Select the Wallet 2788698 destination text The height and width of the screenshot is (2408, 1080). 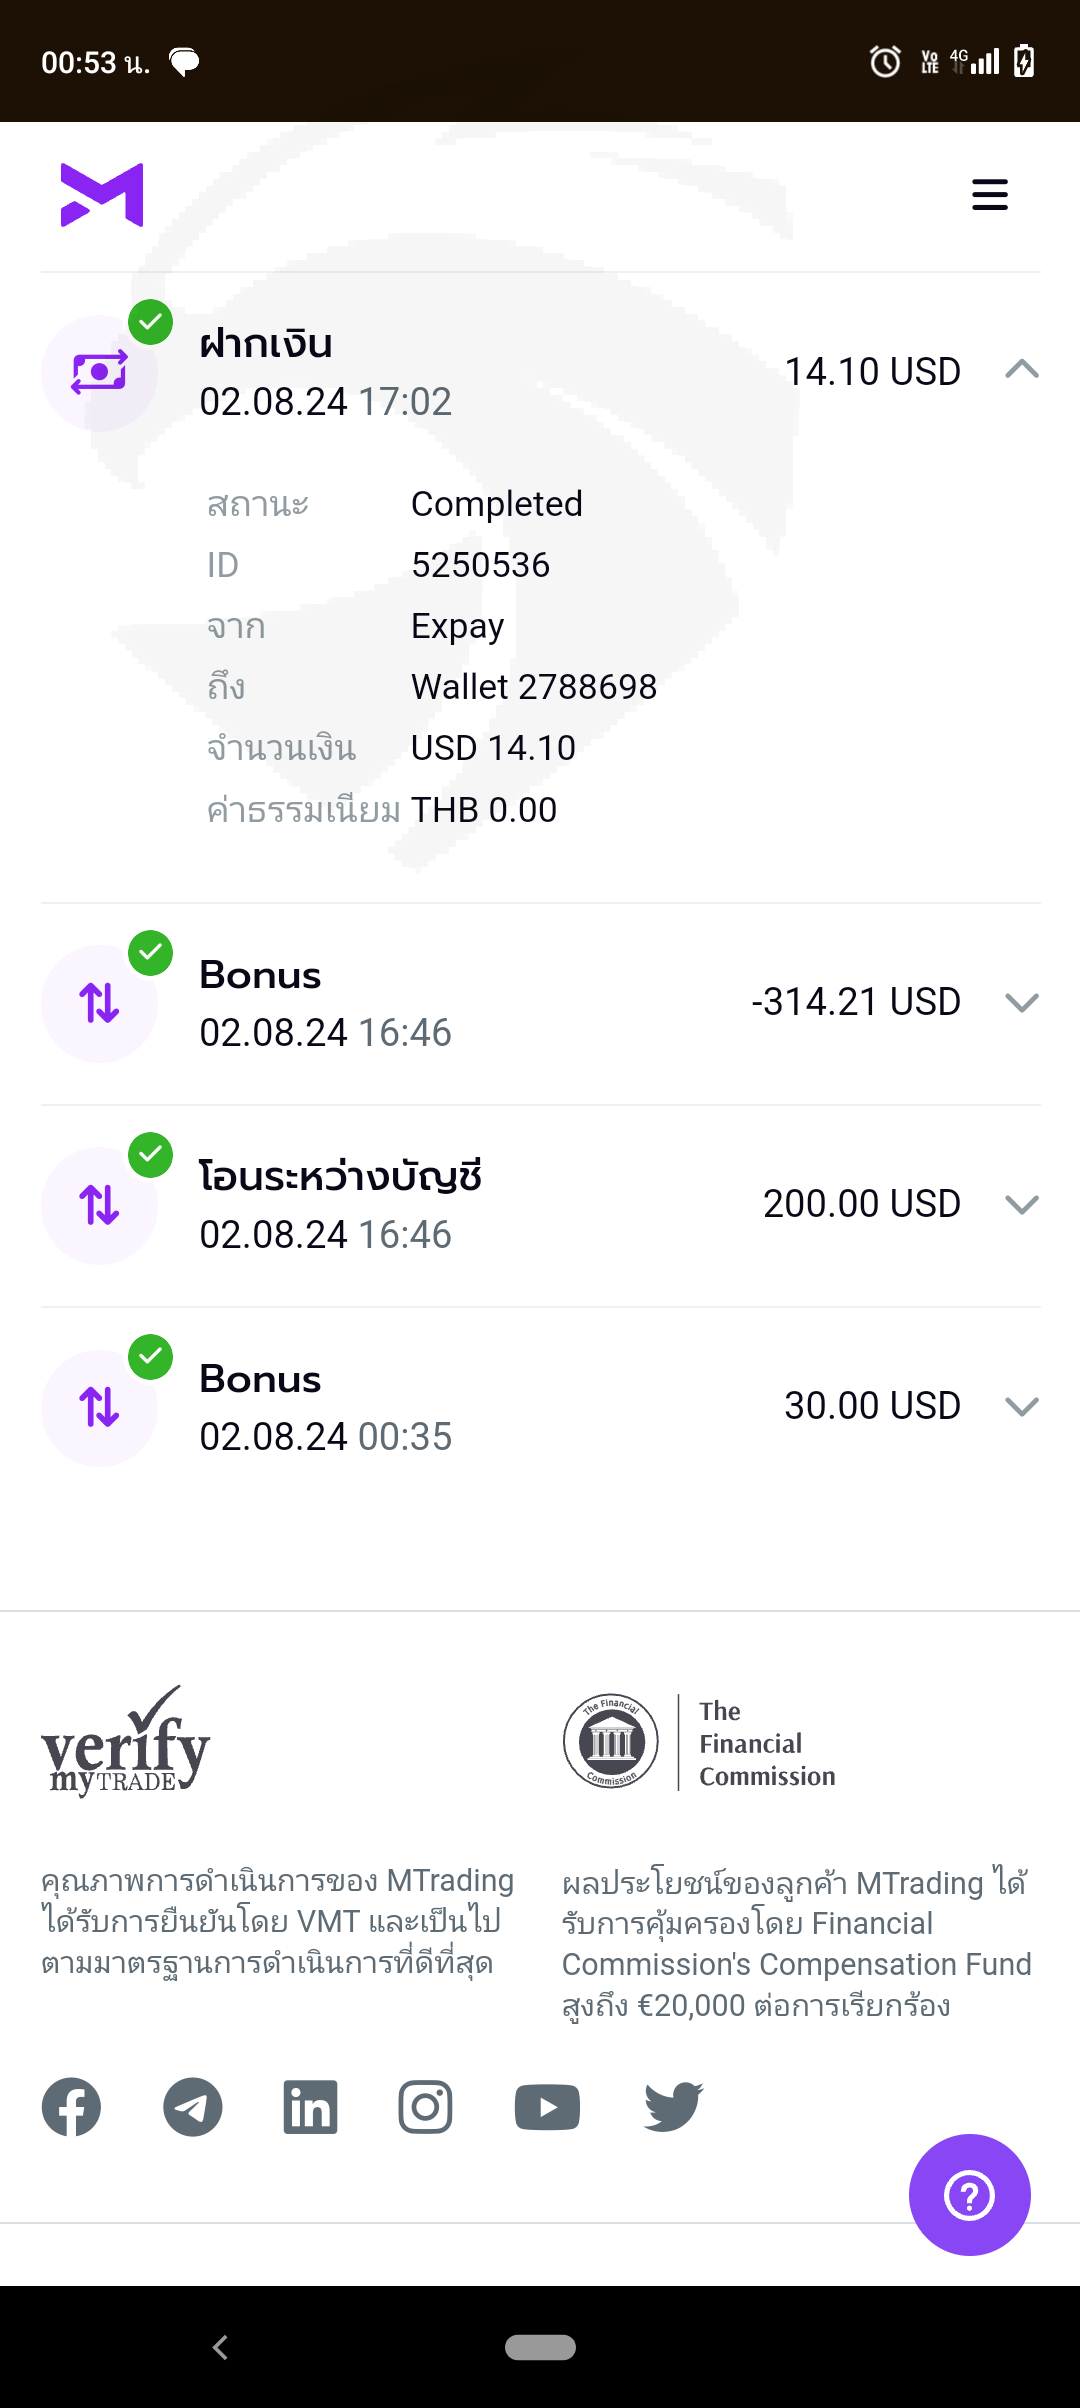534,687
